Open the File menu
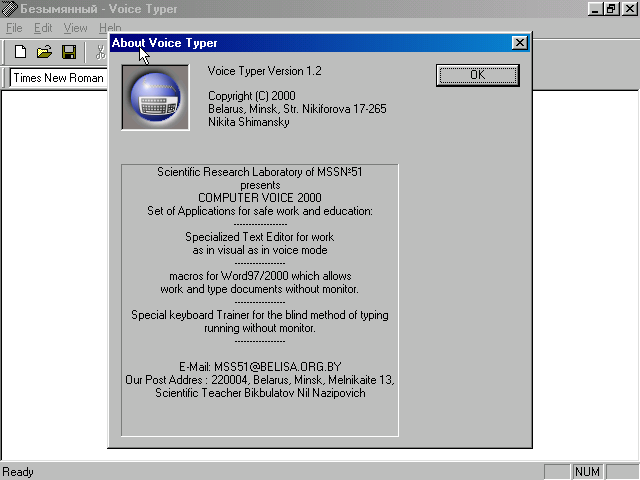Viewport: 640px width, 480px height. pyautogui.click(x=14, y=28)
